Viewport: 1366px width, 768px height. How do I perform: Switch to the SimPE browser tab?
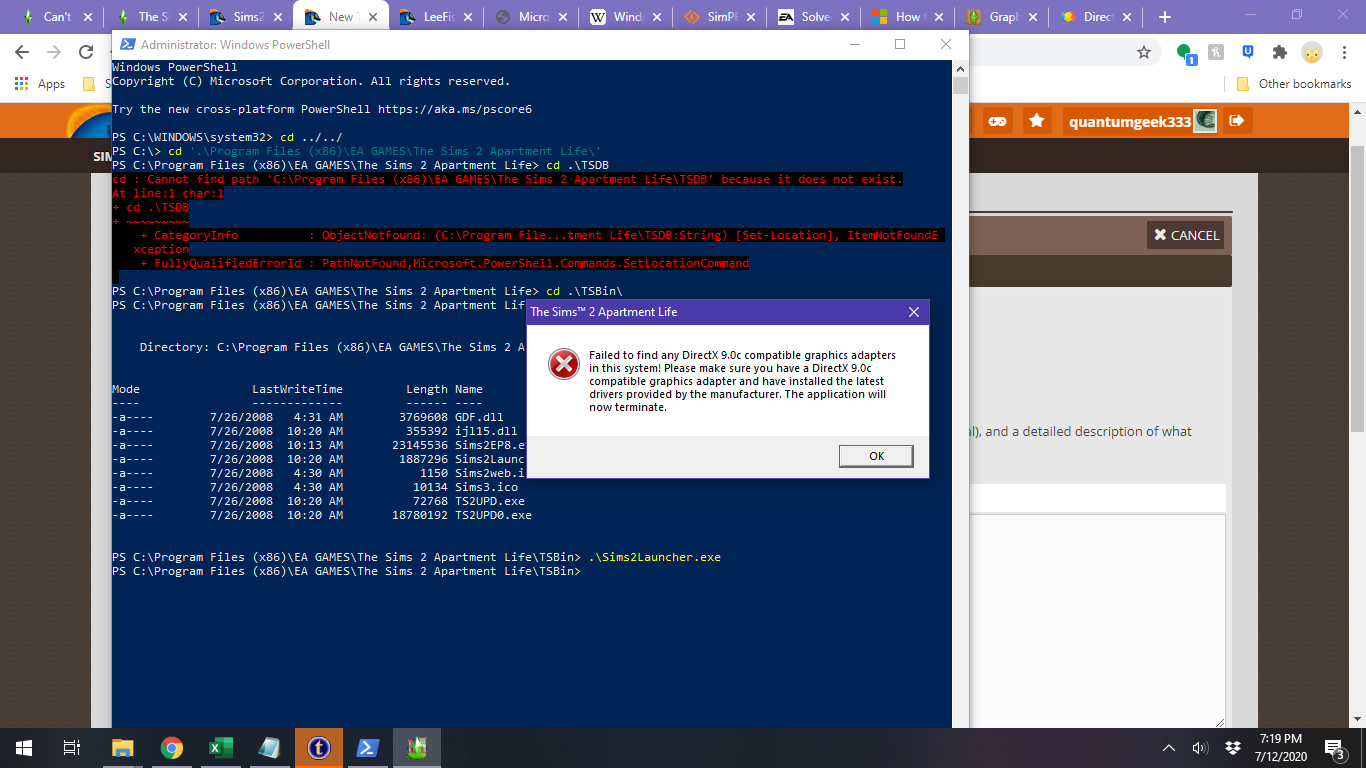(x=720, y=17)
